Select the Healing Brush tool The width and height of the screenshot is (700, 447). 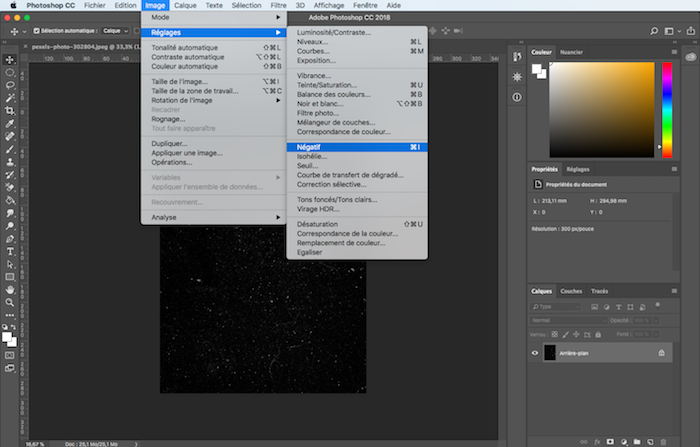pyautogui.click(x=10, y=136)
